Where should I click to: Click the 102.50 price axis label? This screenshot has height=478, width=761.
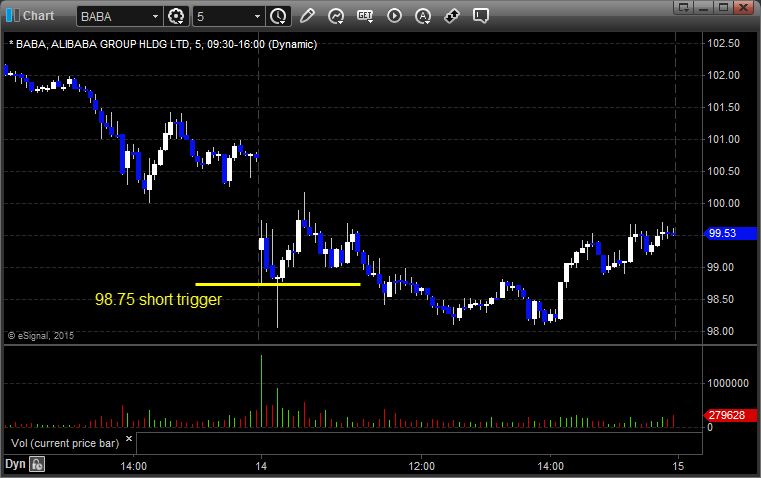[723, 43]
